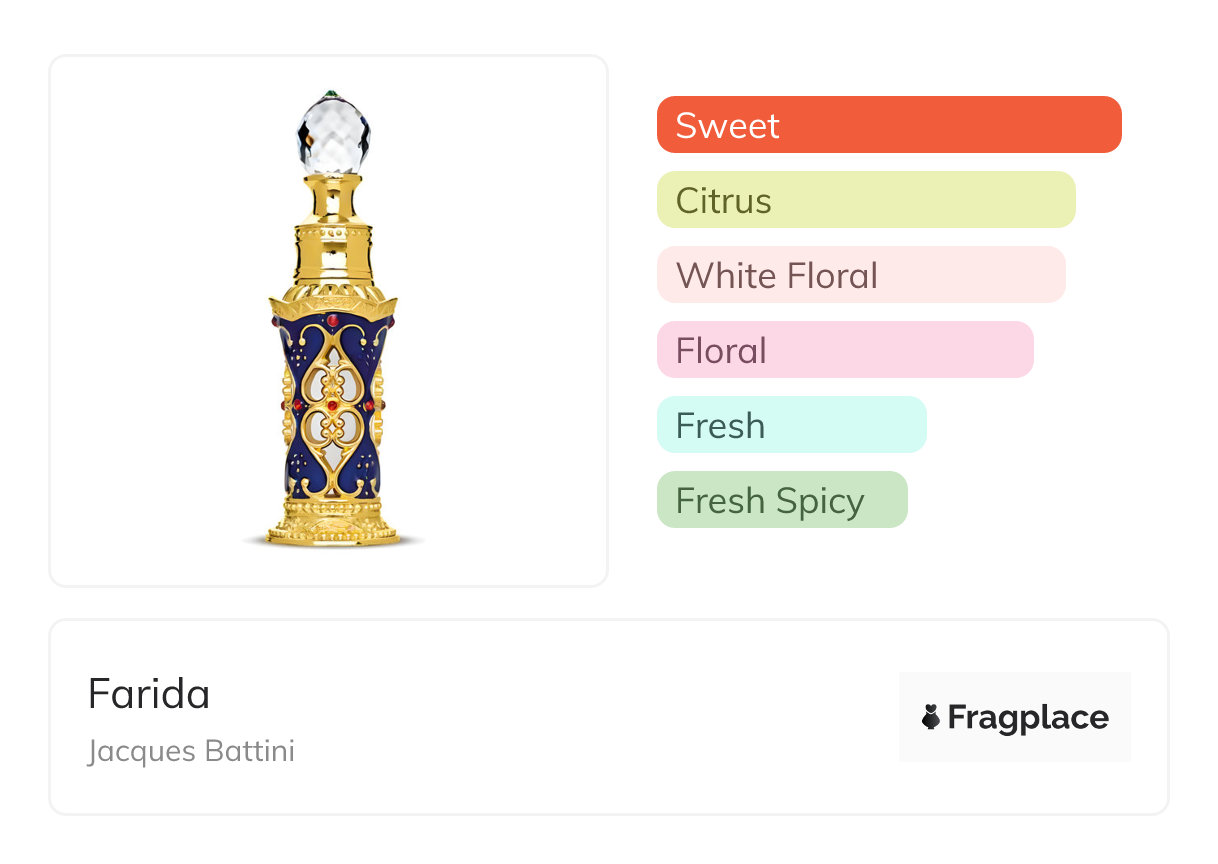Screen dimensions: 1218x864
Task: Click the central red gem on the bottle
Action: click(x=333, y=406)
